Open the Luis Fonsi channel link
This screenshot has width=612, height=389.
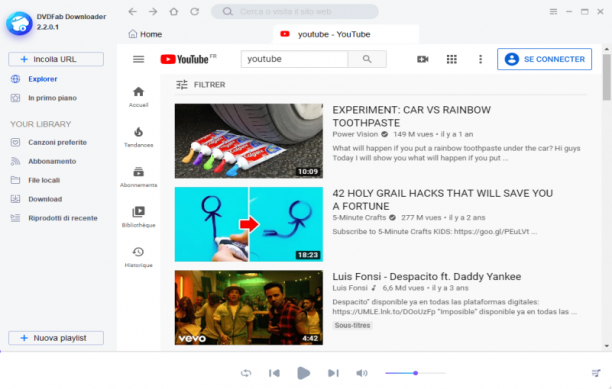click(350, 288)
